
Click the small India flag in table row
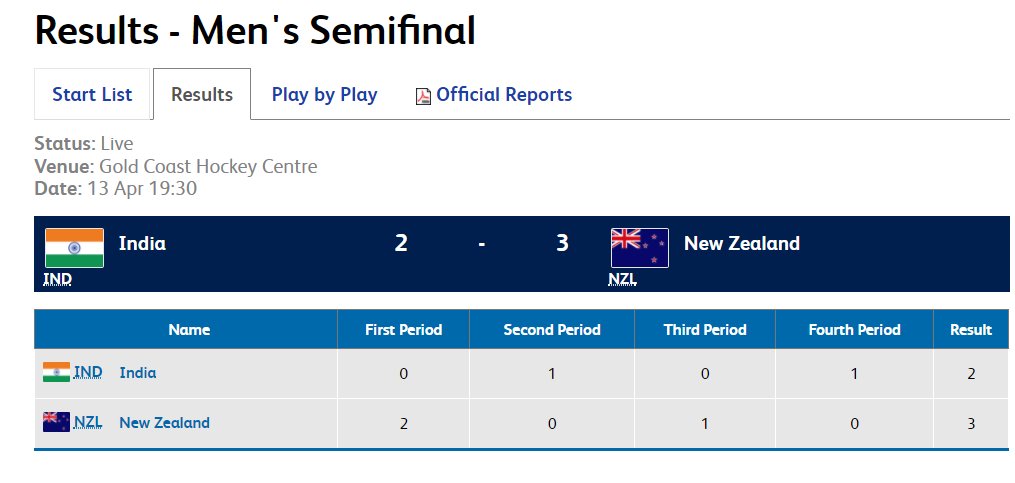click(56, 372)
